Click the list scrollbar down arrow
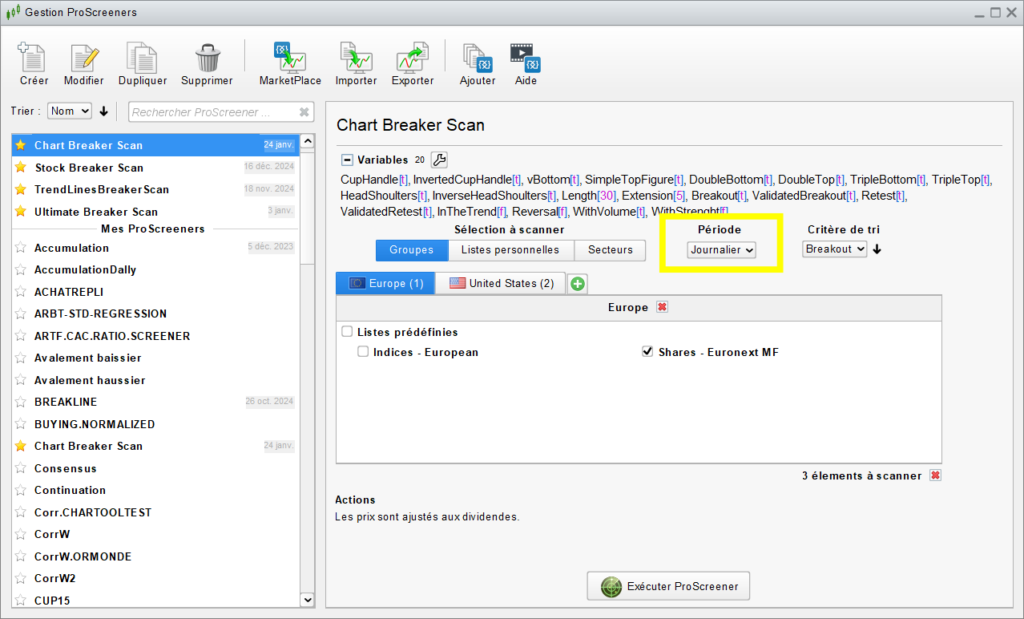The width and height of the screenshot is (1024, 619). 308,599
